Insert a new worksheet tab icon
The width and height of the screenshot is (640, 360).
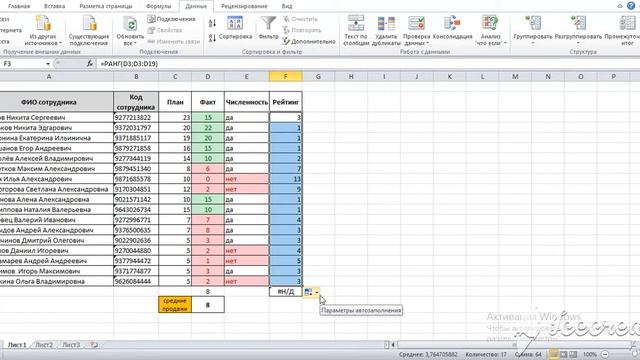(x=94, y=345)
